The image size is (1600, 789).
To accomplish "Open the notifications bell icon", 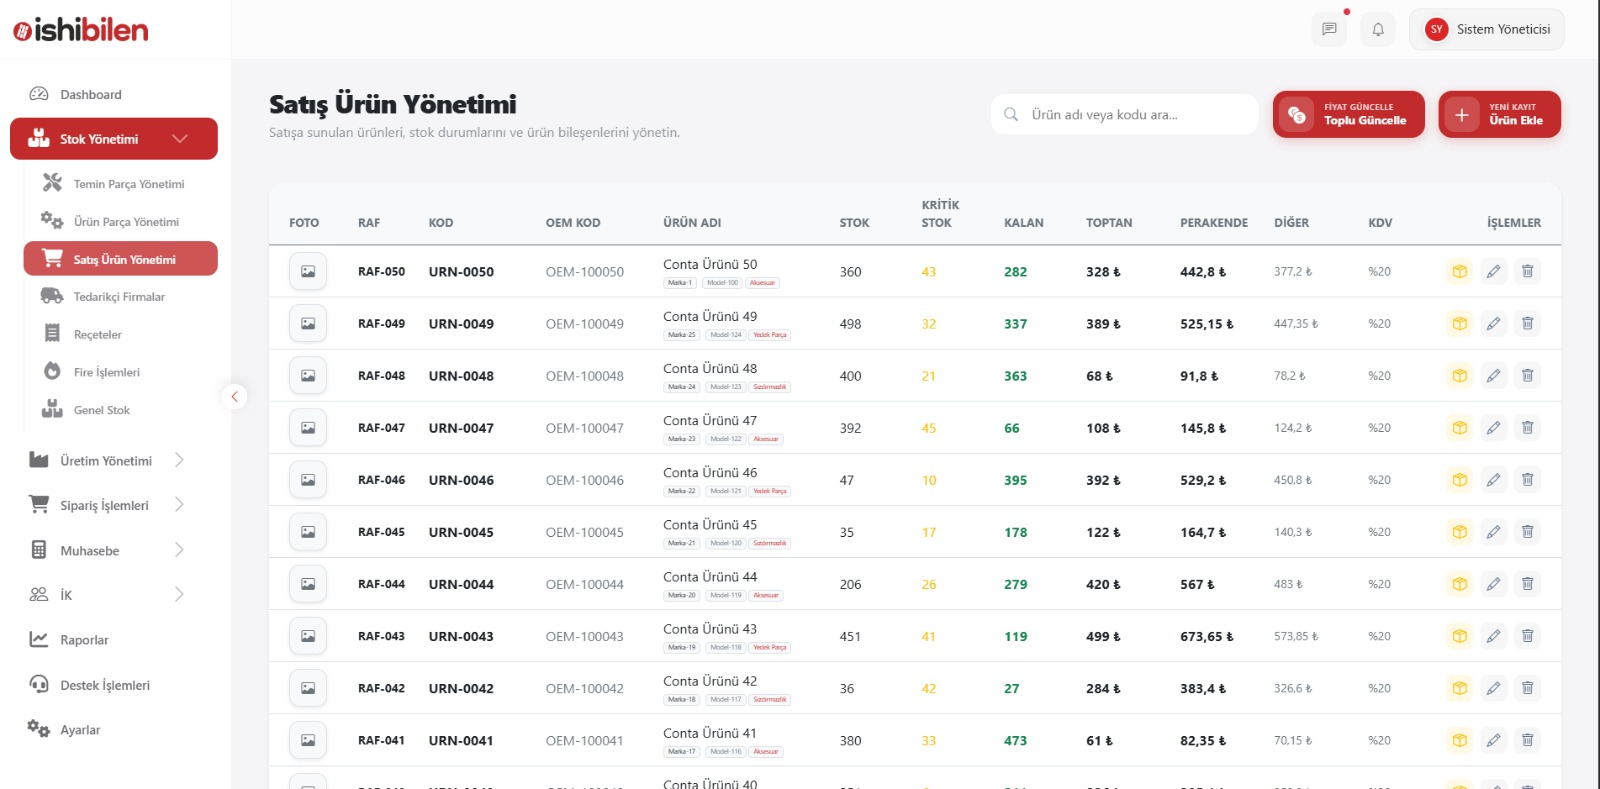I will [1378, 29].
